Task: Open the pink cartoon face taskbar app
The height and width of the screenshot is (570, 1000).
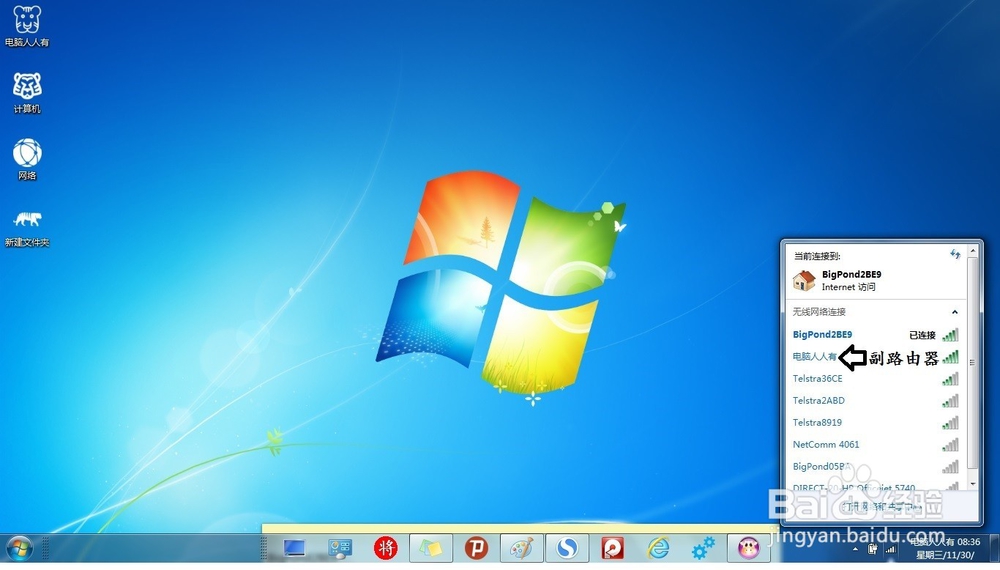Action: coord(749,548)
